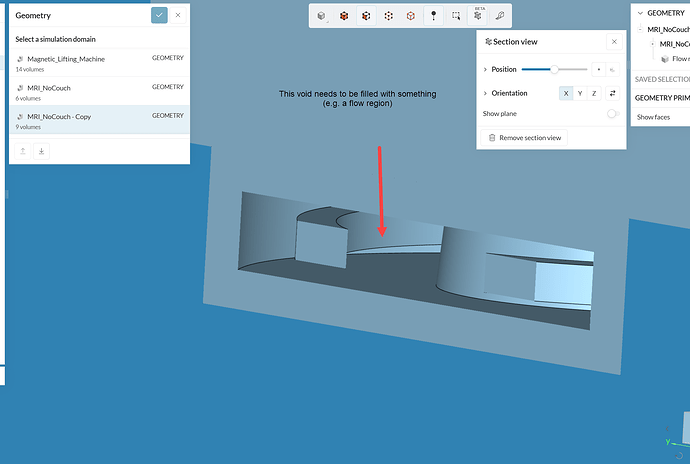
Task: Enable the box selection tool
Action: point(456,16)
